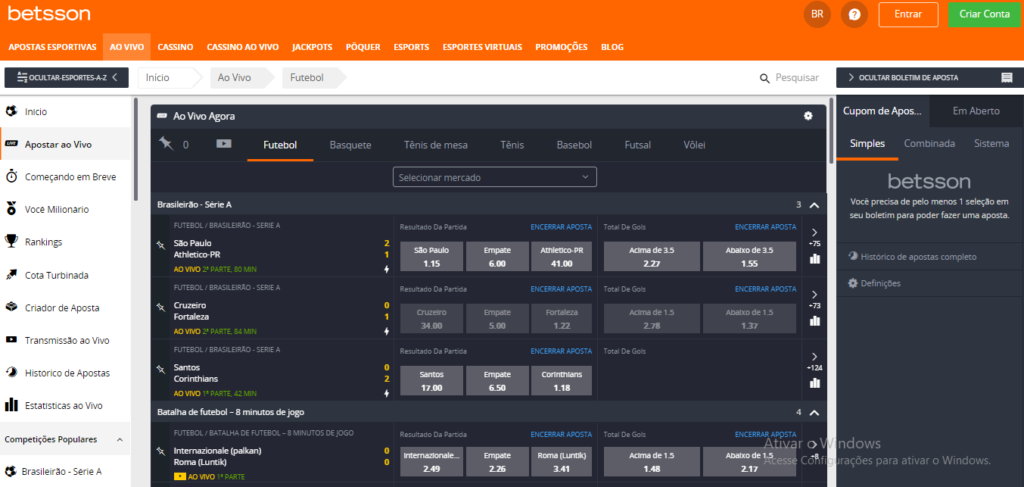Select Acima de 3.5 odds 2.27
The image size is (1024, 487).
652,257
